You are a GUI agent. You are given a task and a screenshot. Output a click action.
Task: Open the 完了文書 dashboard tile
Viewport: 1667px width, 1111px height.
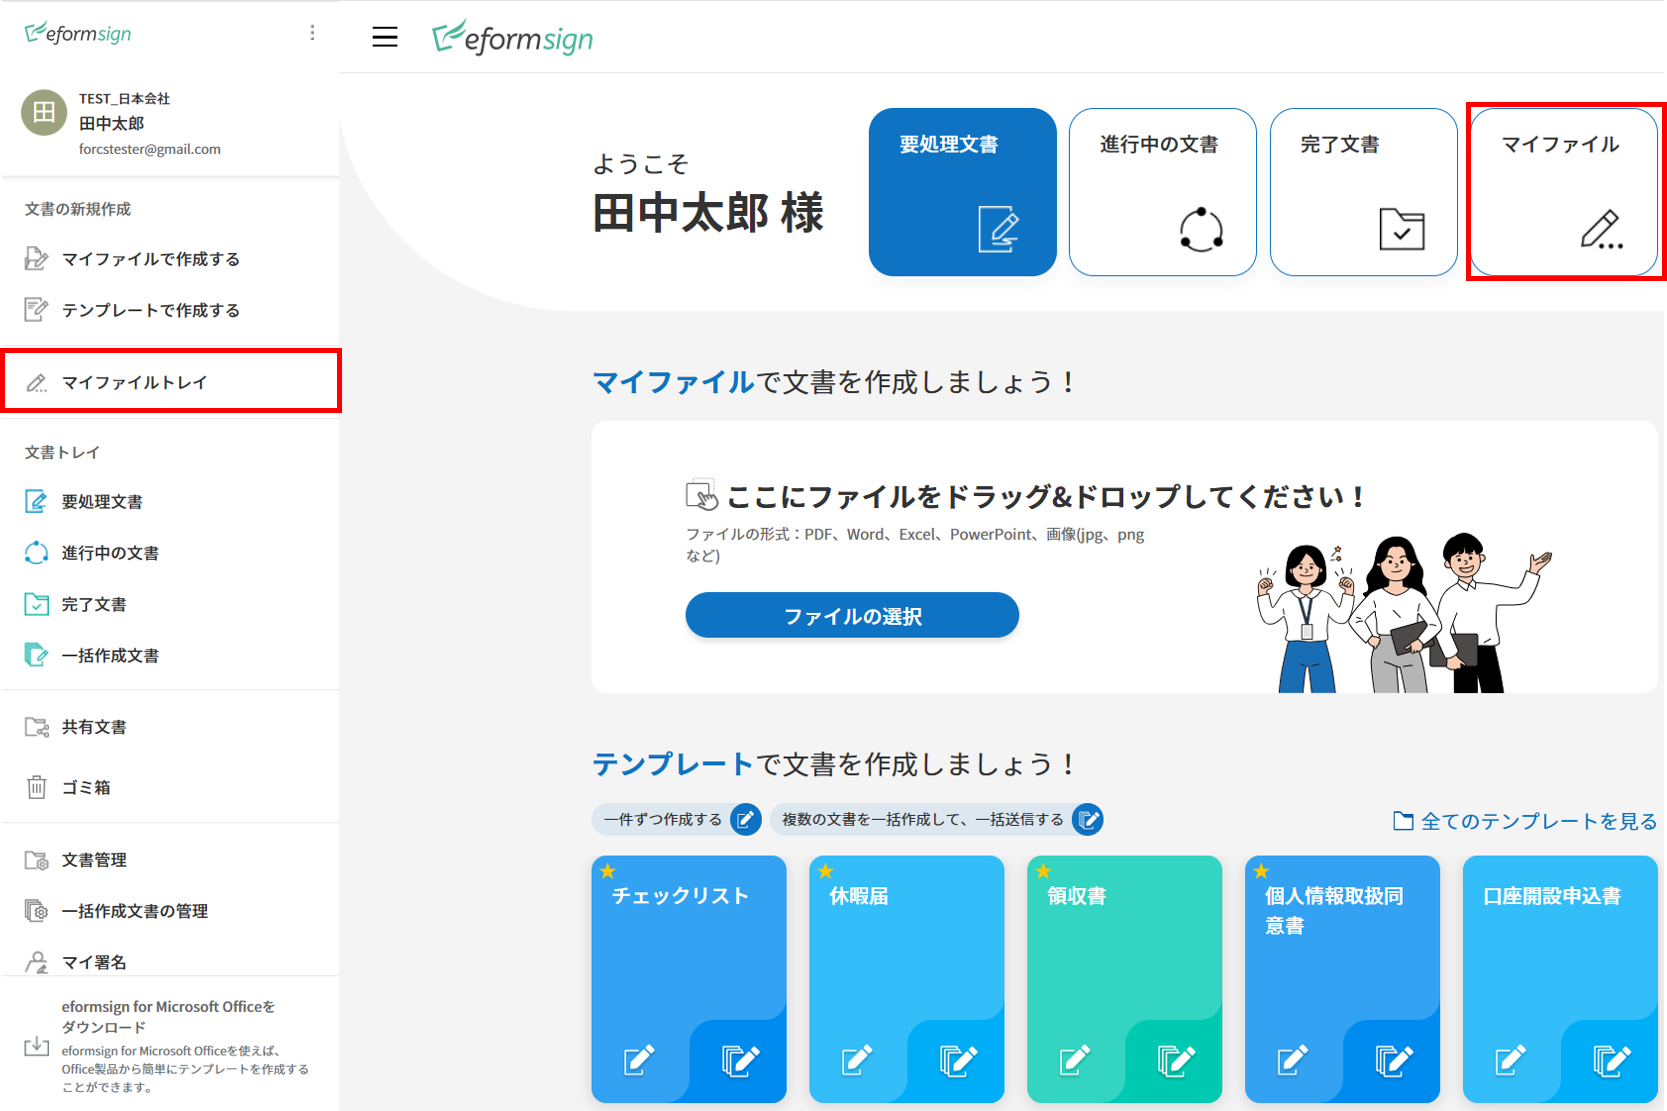1363,192
